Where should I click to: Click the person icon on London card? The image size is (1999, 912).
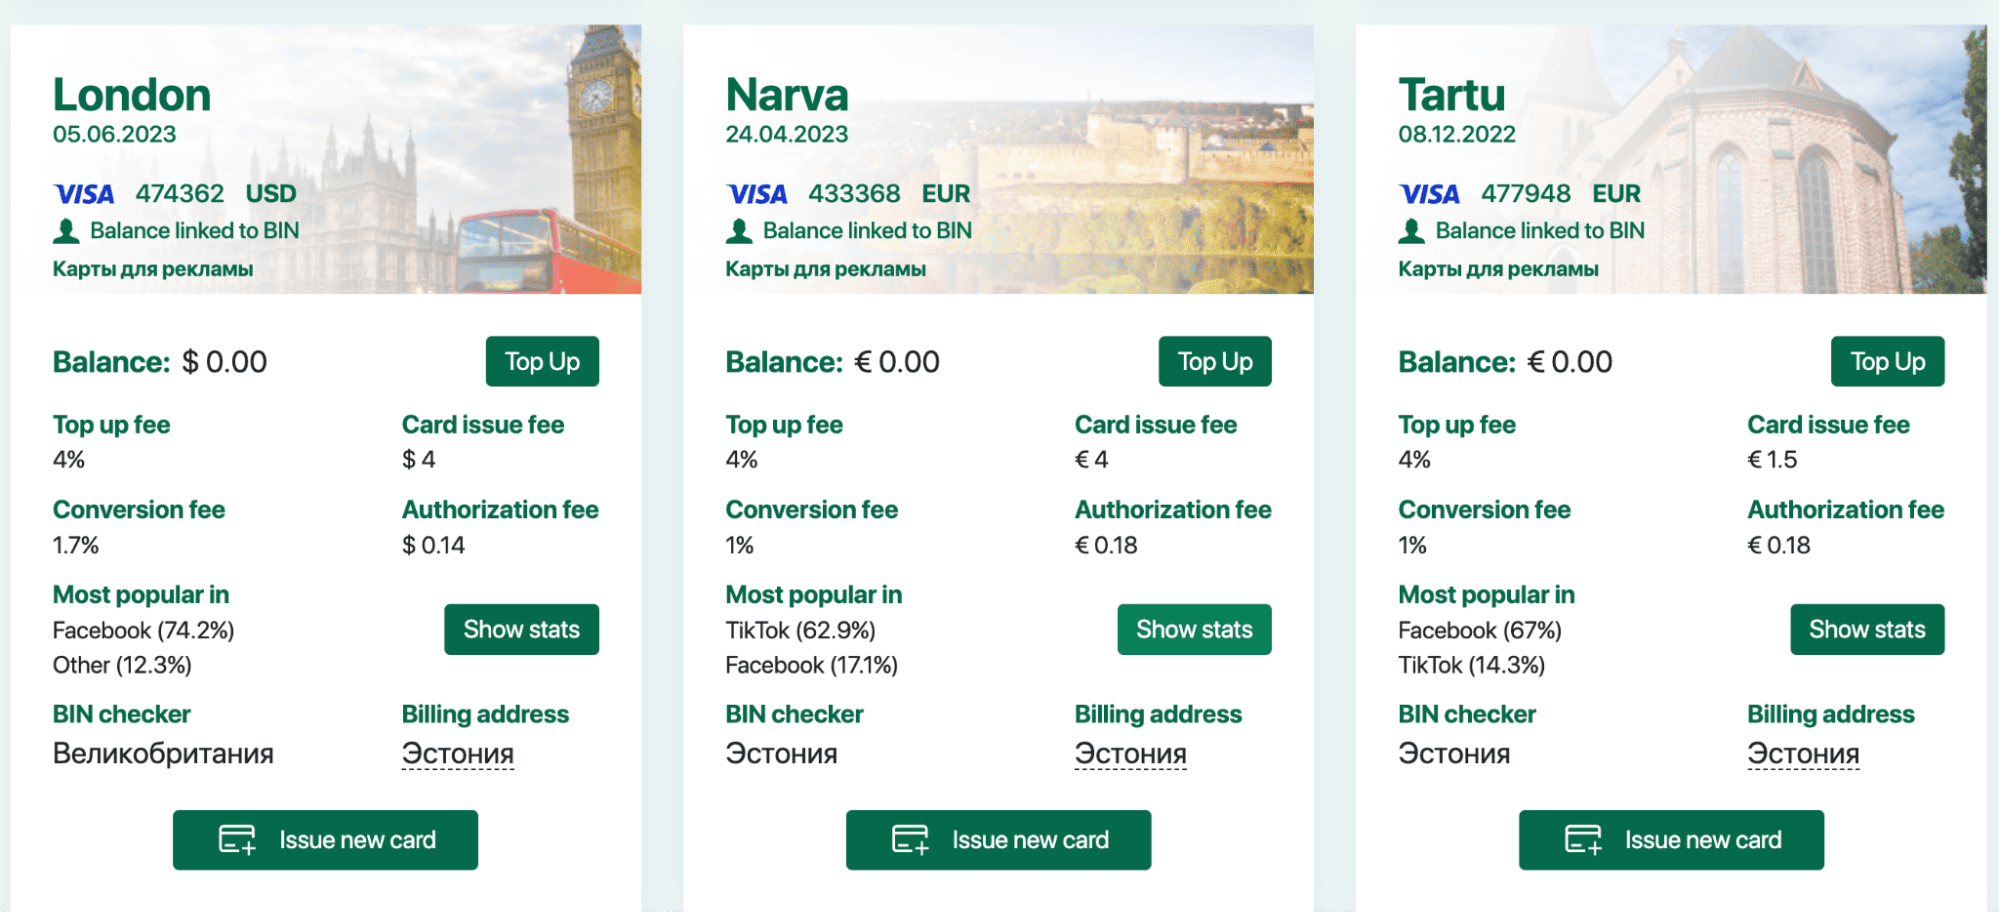pos(66,231)
